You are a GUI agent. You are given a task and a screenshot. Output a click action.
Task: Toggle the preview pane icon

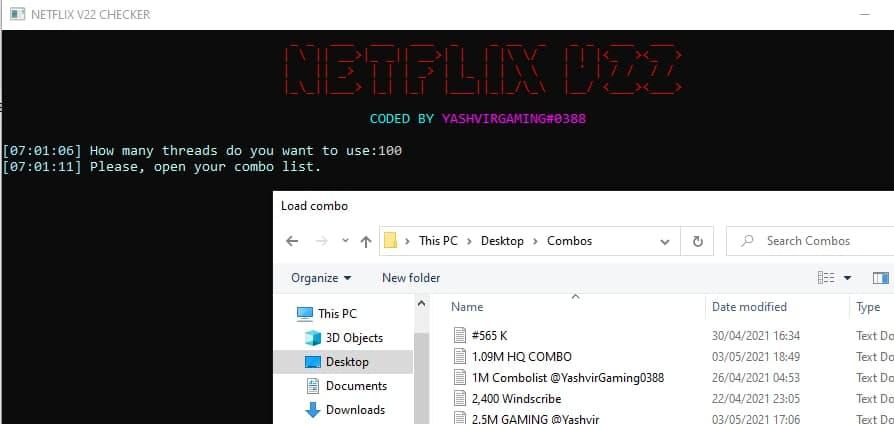[881, 278]
